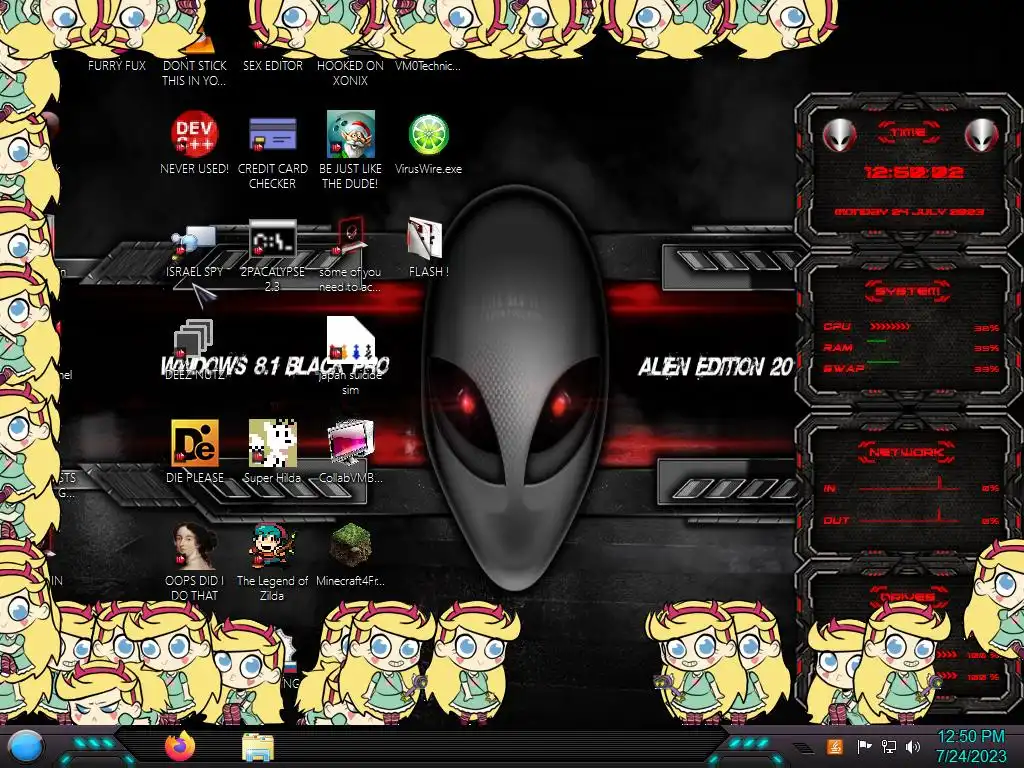
Task: Open the BE JUST LIKE THE DUDE! icon
Action: tap(351, 134)
